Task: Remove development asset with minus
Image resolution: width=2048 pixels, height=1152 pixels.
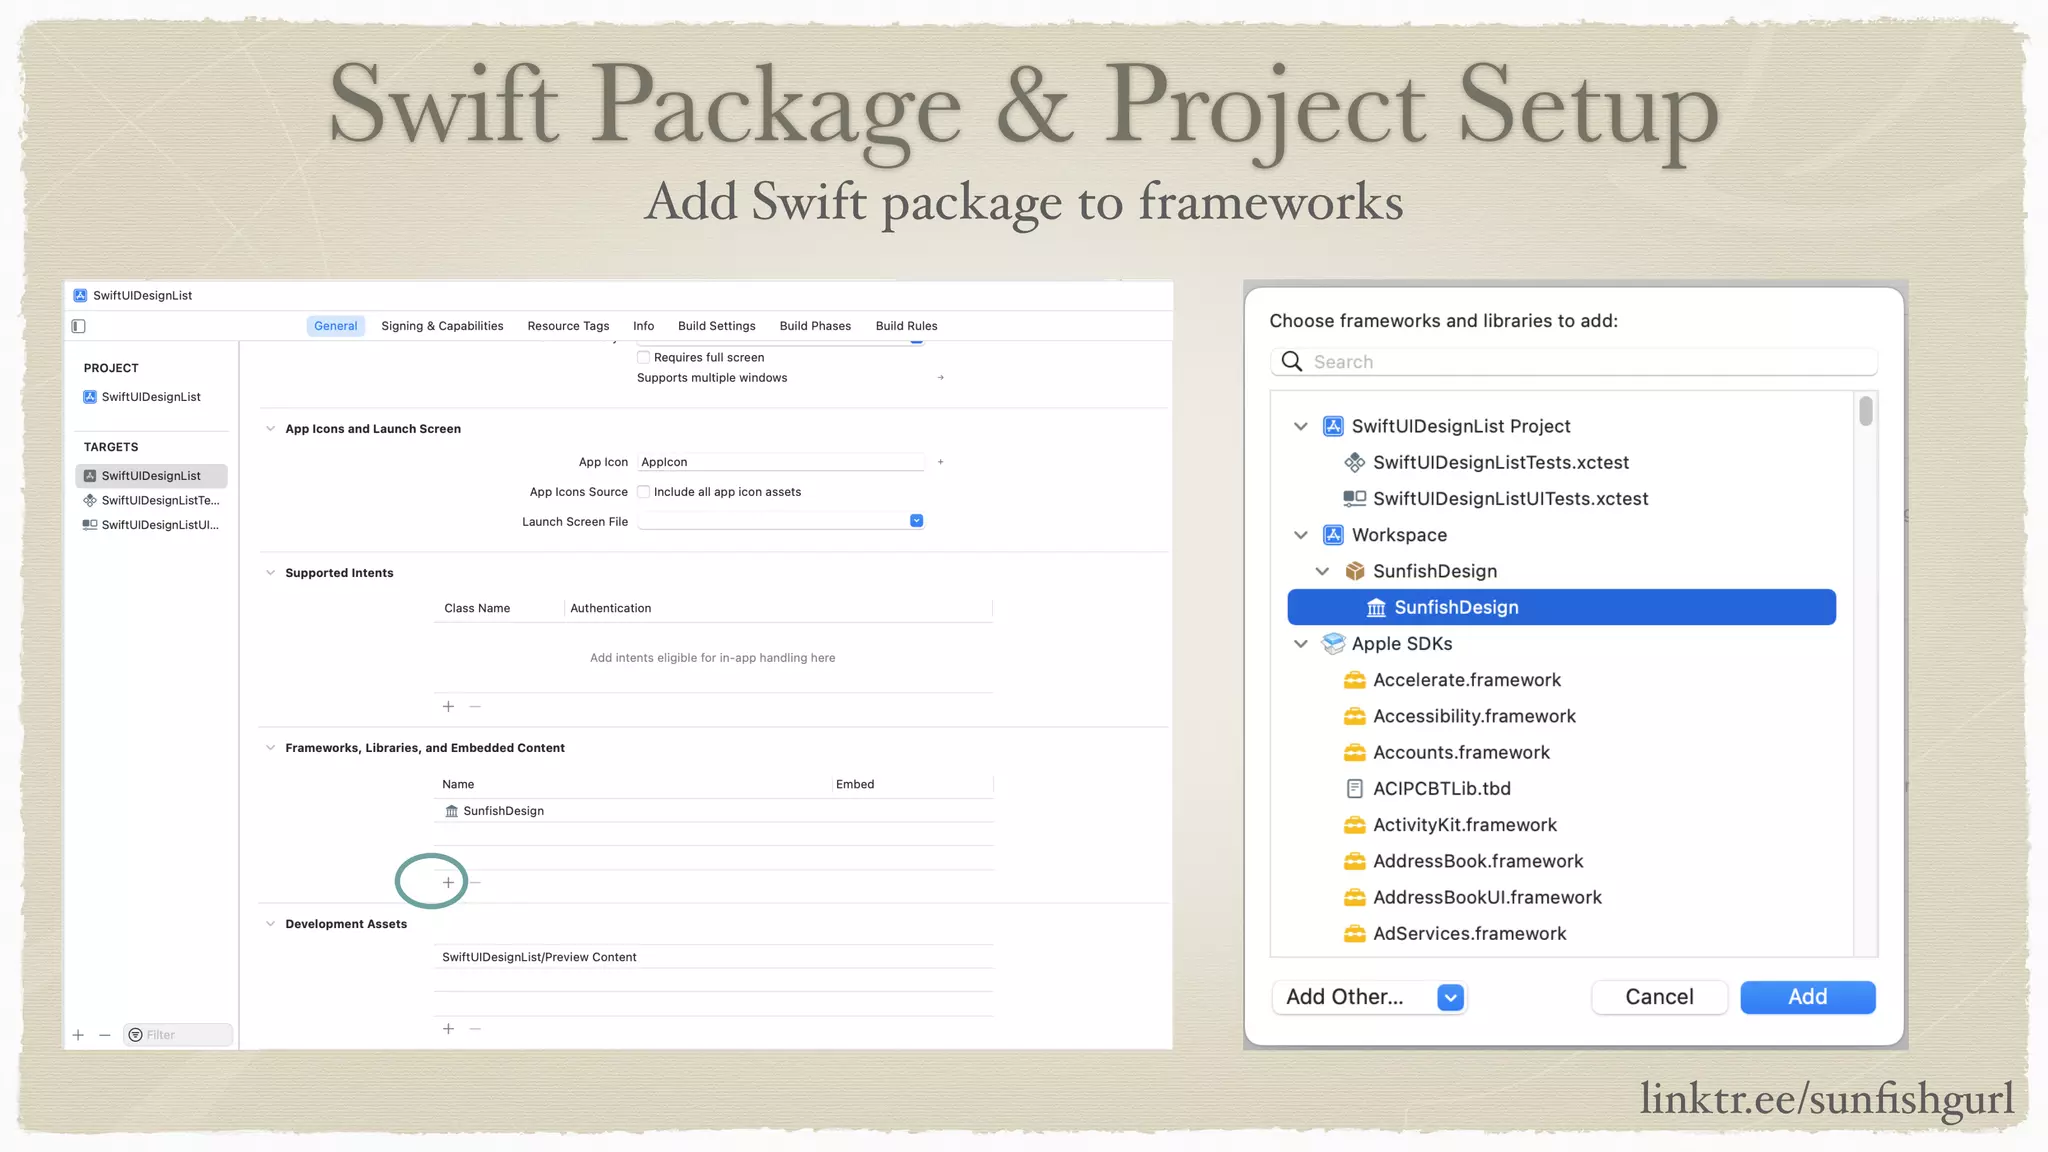Action: point(476,1029)
